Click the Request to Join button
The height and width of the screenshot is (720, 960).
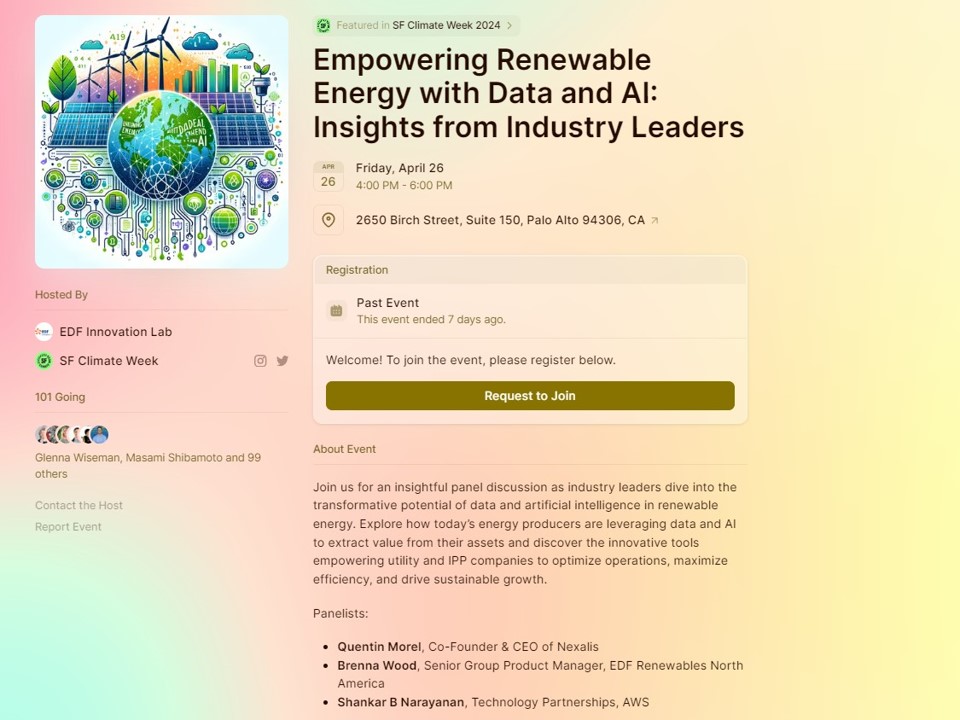coord(529,396)
